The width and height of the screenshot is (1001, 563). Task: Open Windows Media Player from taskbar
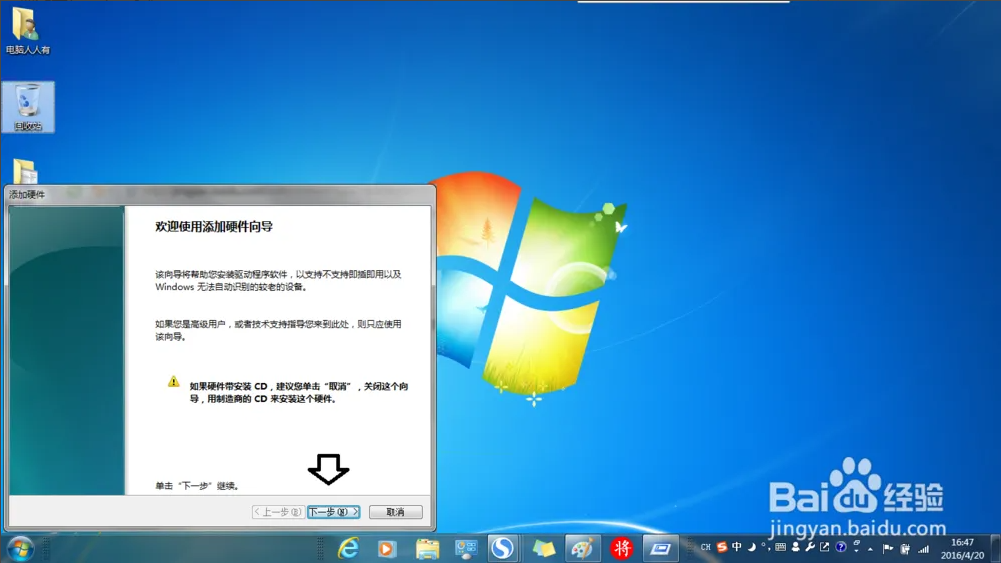(387, 548)
